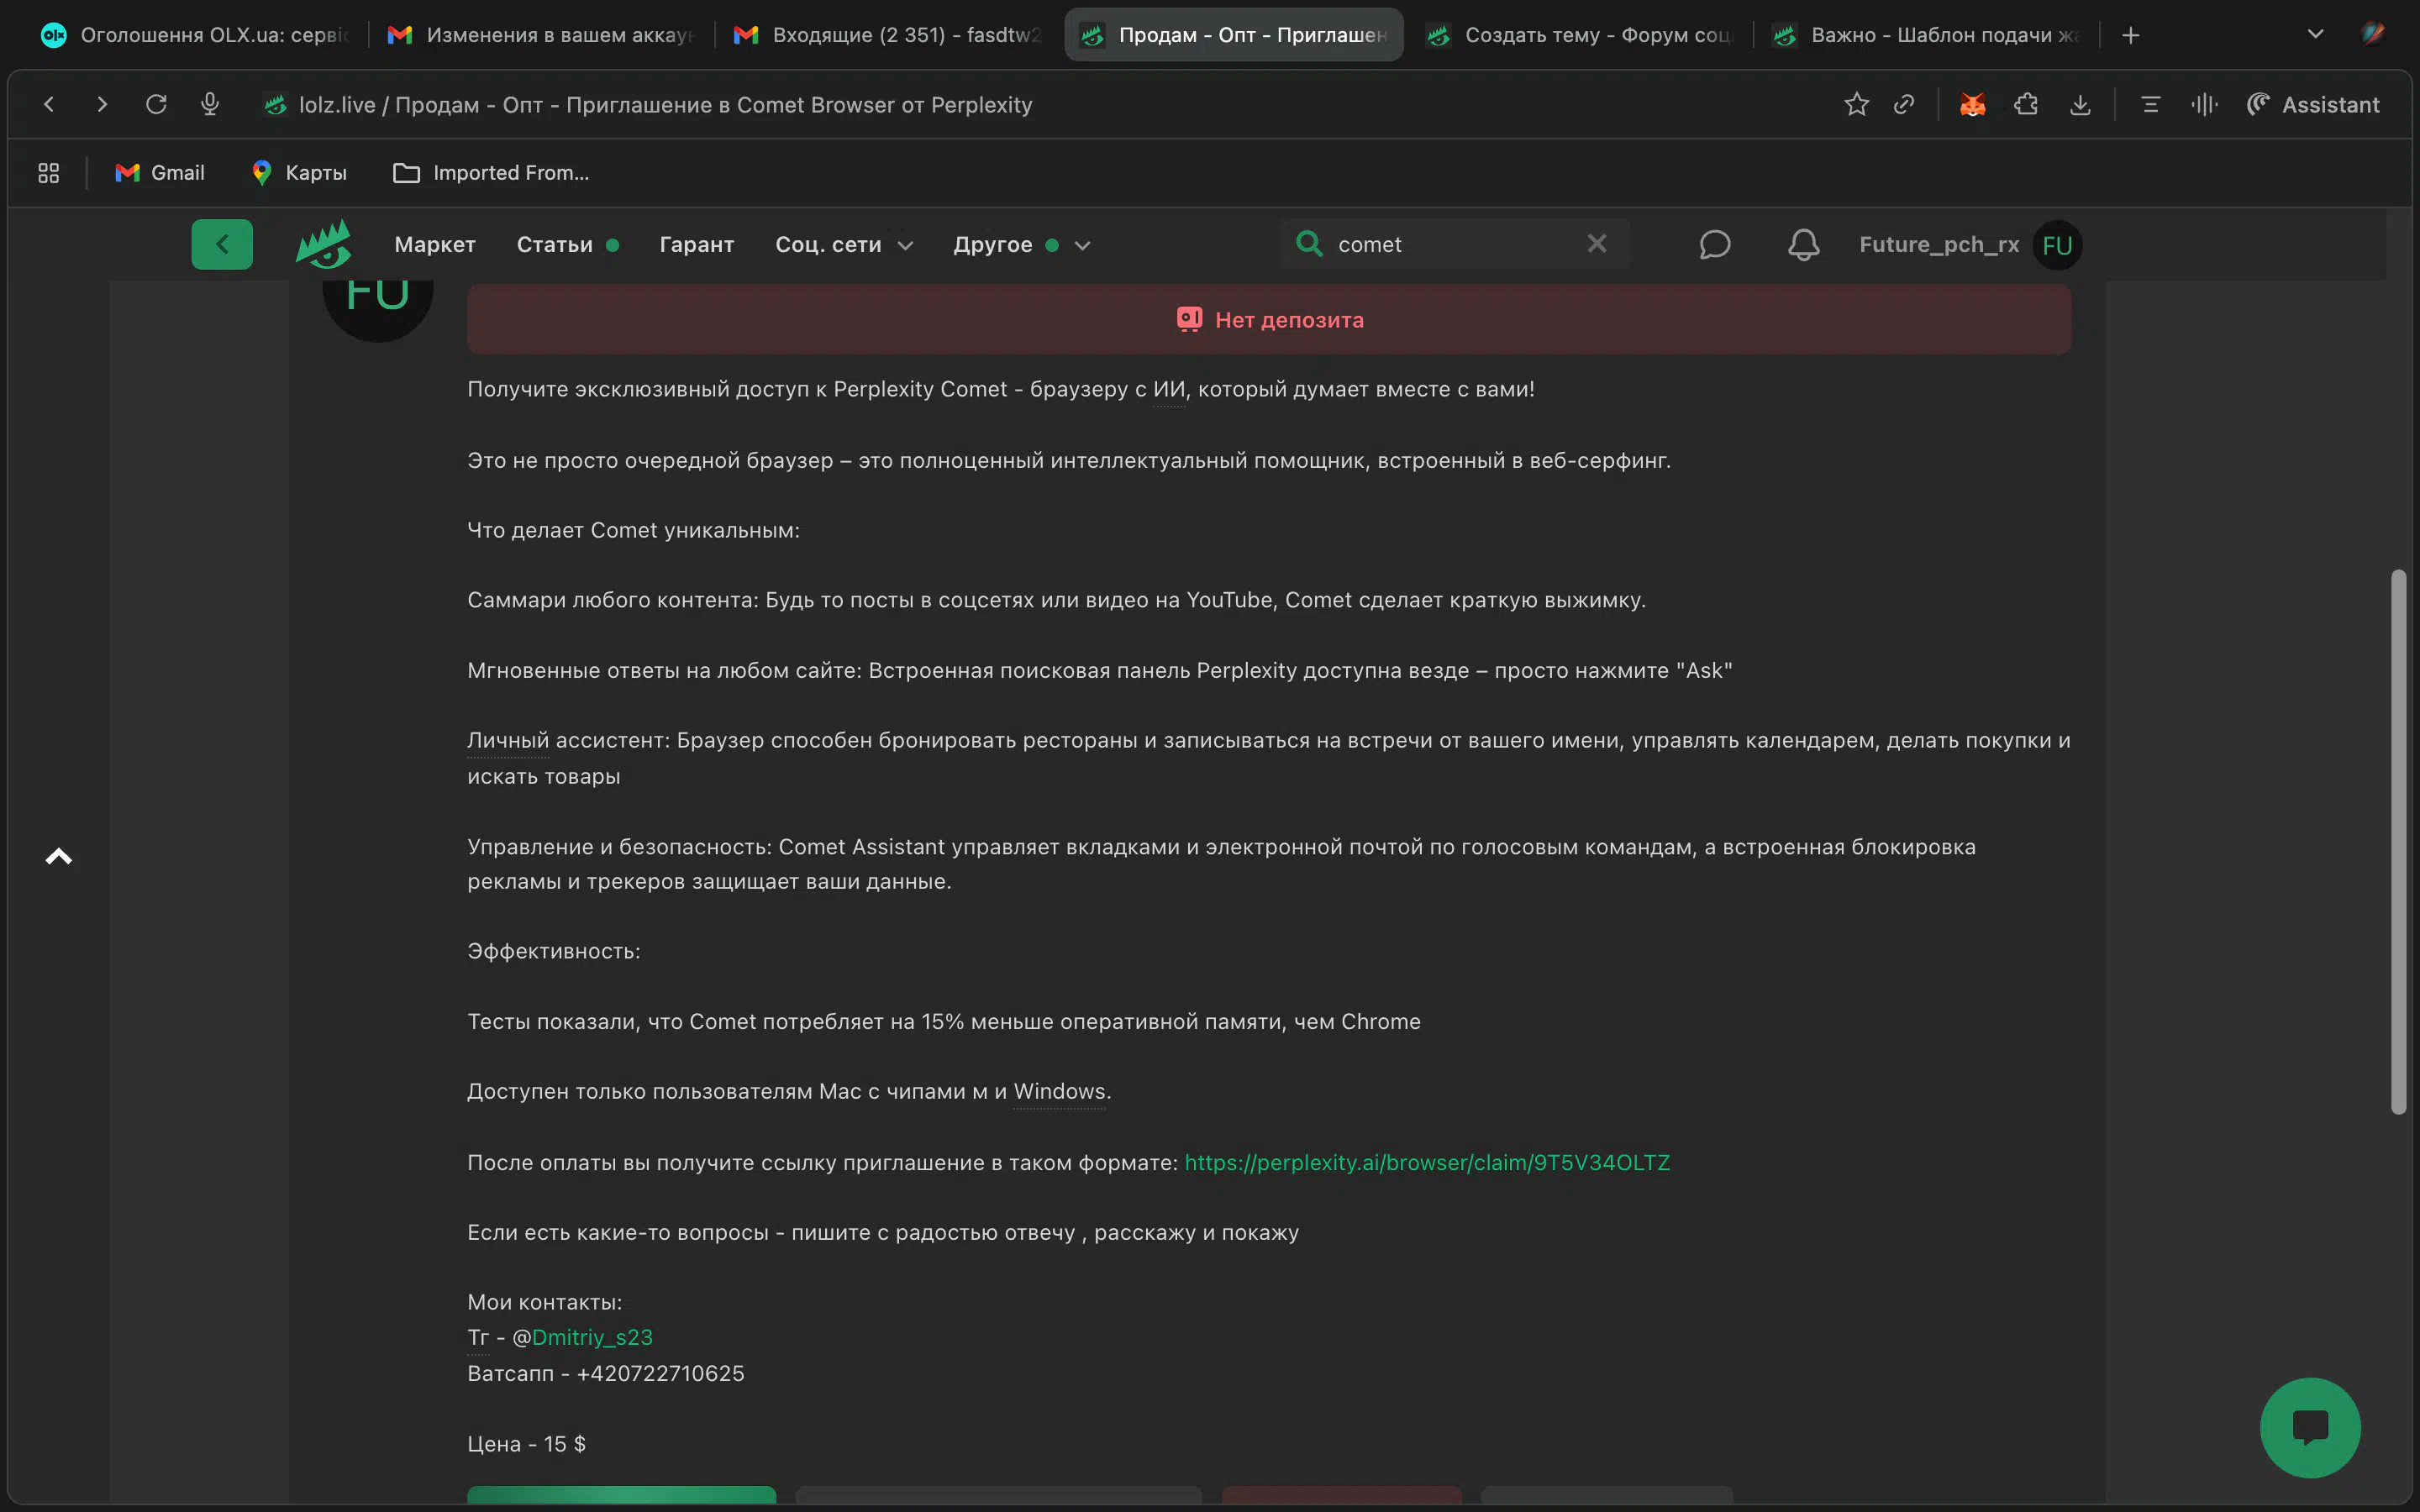Open the green support chat bubble
This screenshot has width=2420, height=1512.
(2310, 1427)
